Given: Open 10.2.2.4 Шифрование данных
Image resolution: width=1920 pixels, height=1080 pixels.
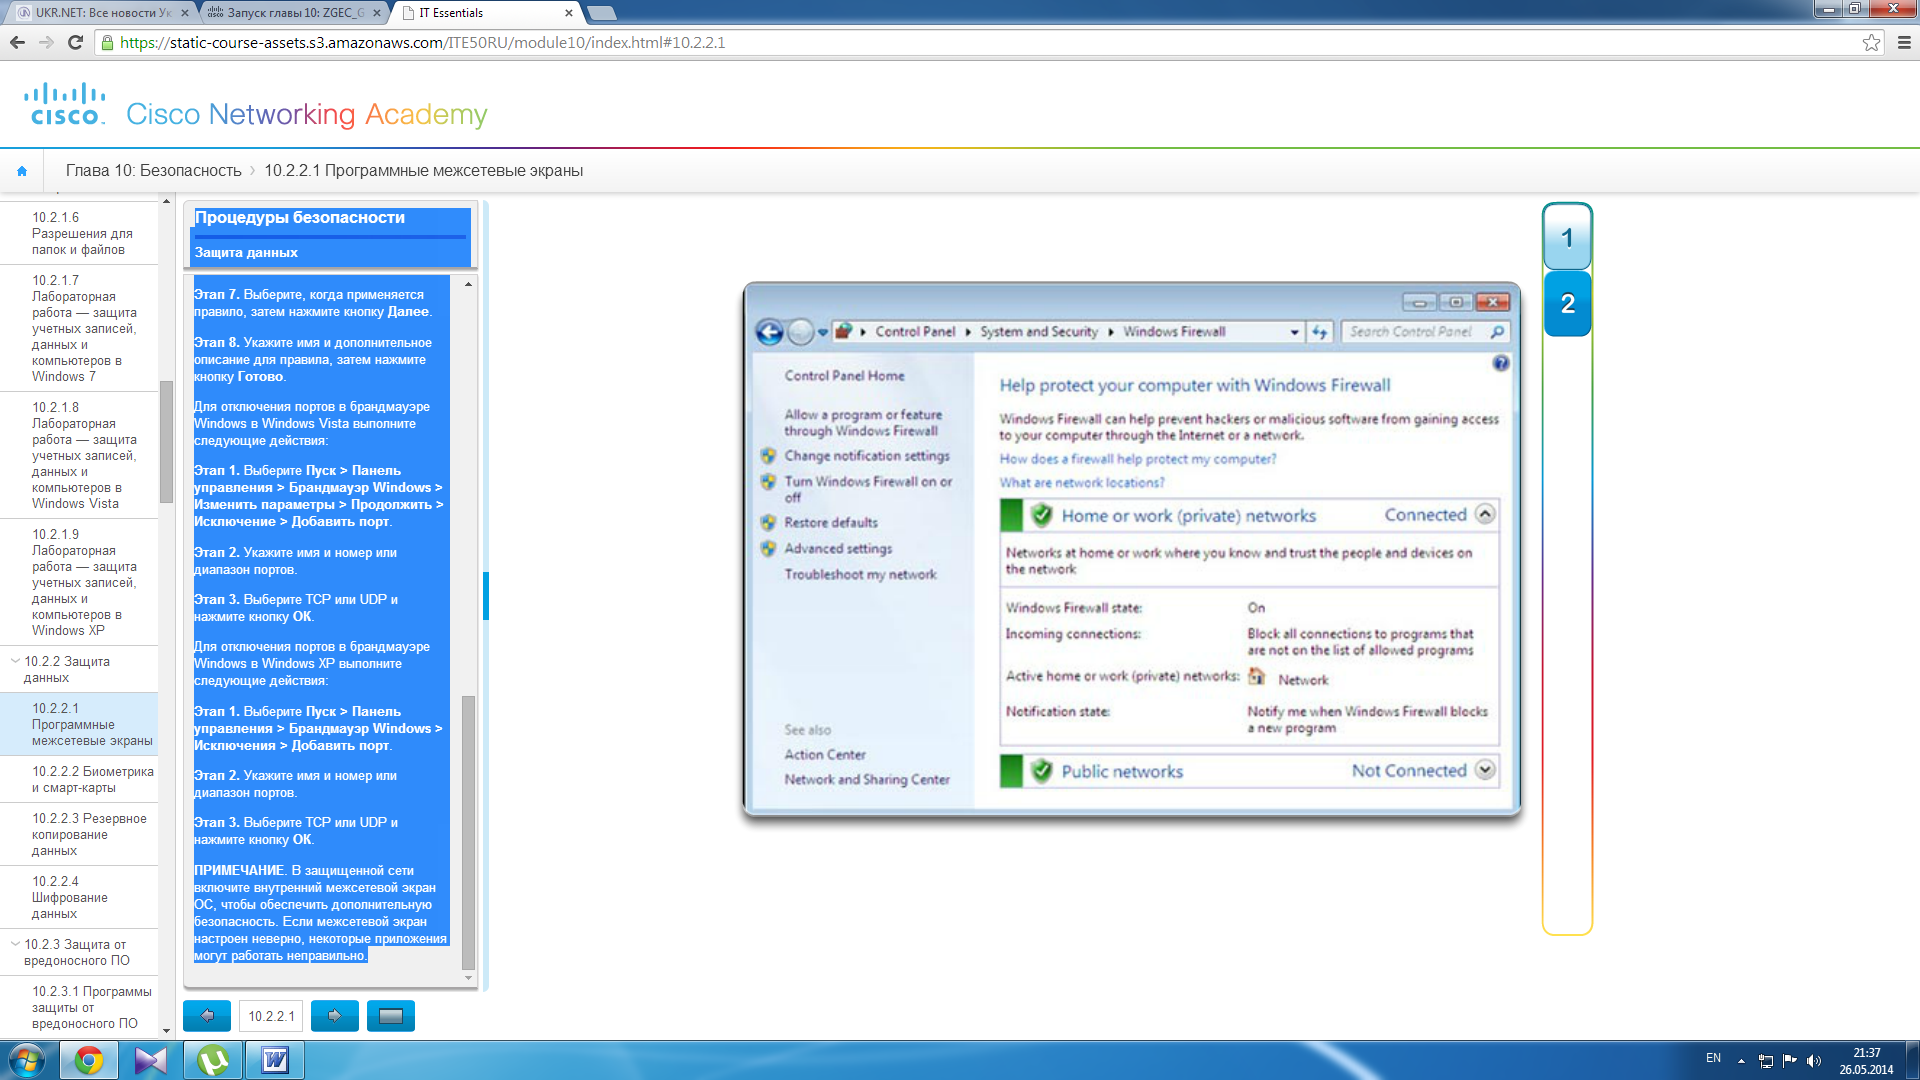Looking at the screenshot, I should 79,897.
